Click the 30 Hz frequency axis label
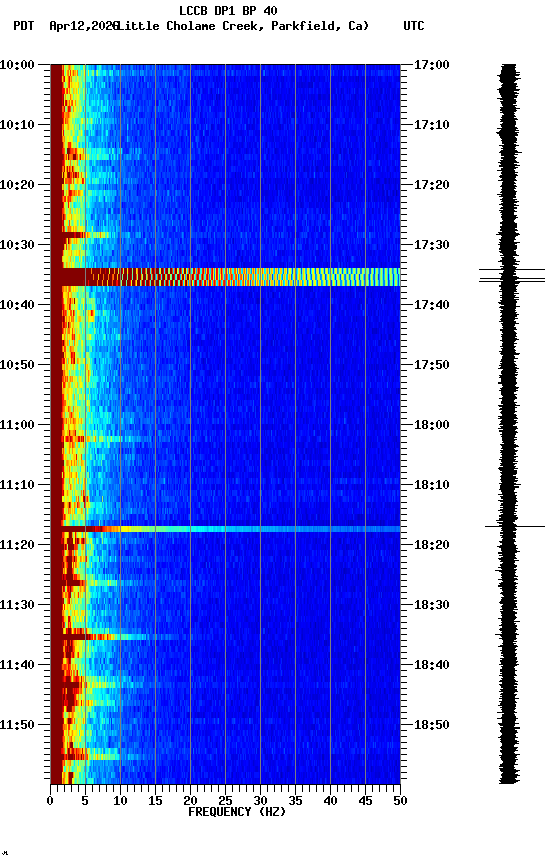The width and height of the screenshot is (552, 864). (x=260, y=801)
